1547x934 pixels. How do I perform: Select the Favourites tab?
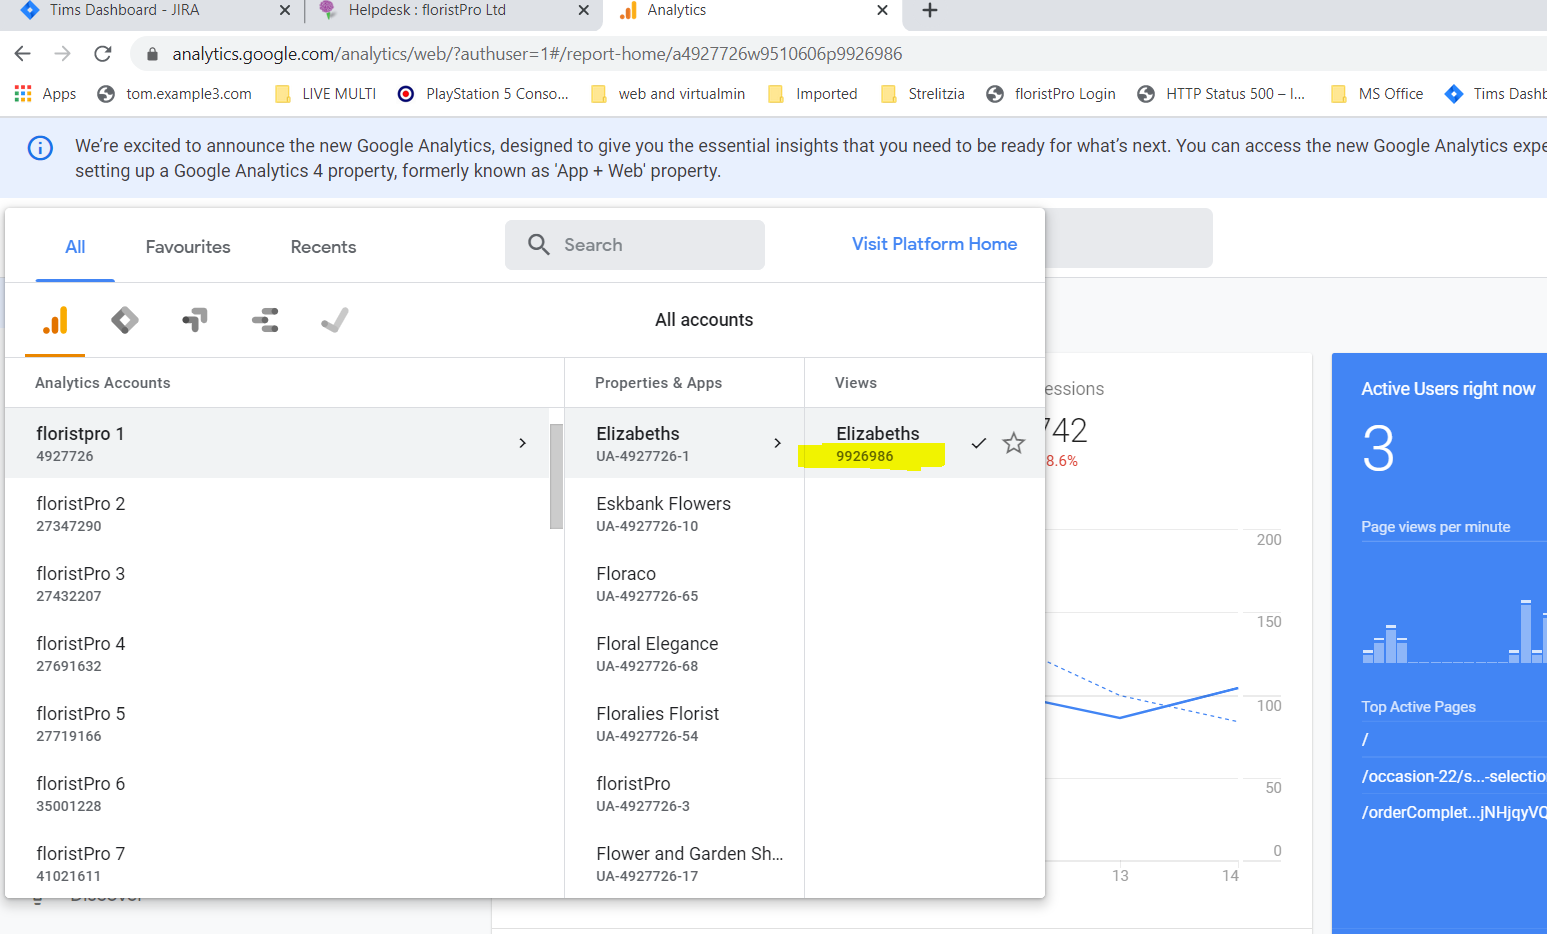point(188,247)
